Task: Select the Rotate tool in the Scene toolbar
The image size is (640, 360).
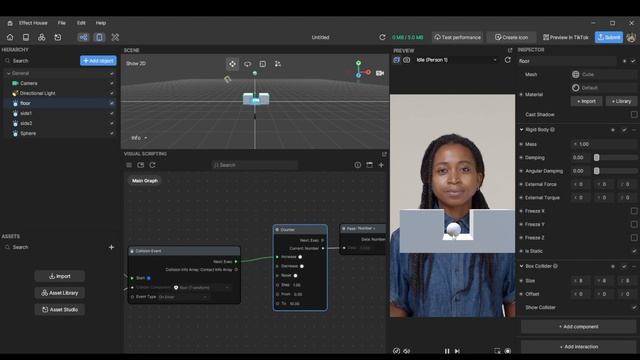Action: (x=247, y=64)
